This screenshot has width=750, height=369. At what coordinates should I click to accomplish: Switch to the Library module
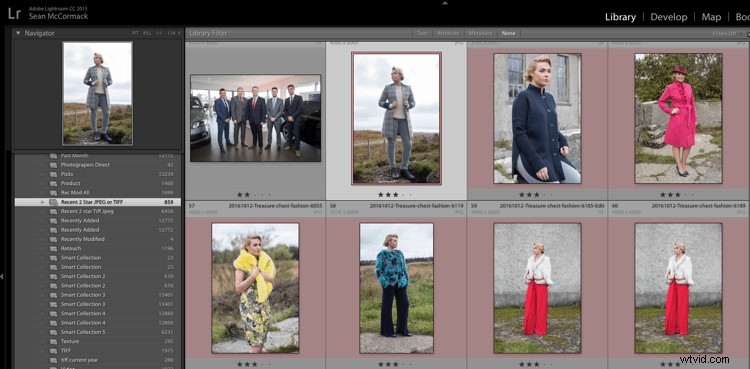620,17
